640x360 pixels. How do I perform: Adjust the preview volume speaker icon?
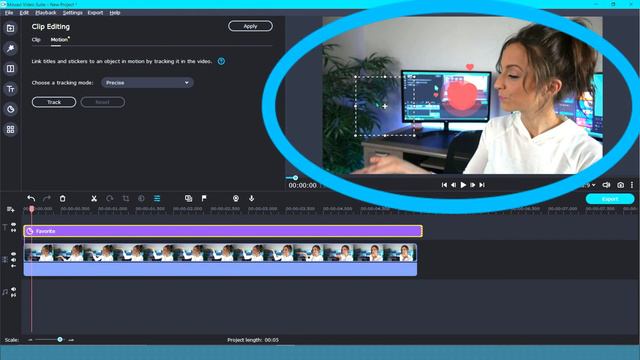[607, 185]
